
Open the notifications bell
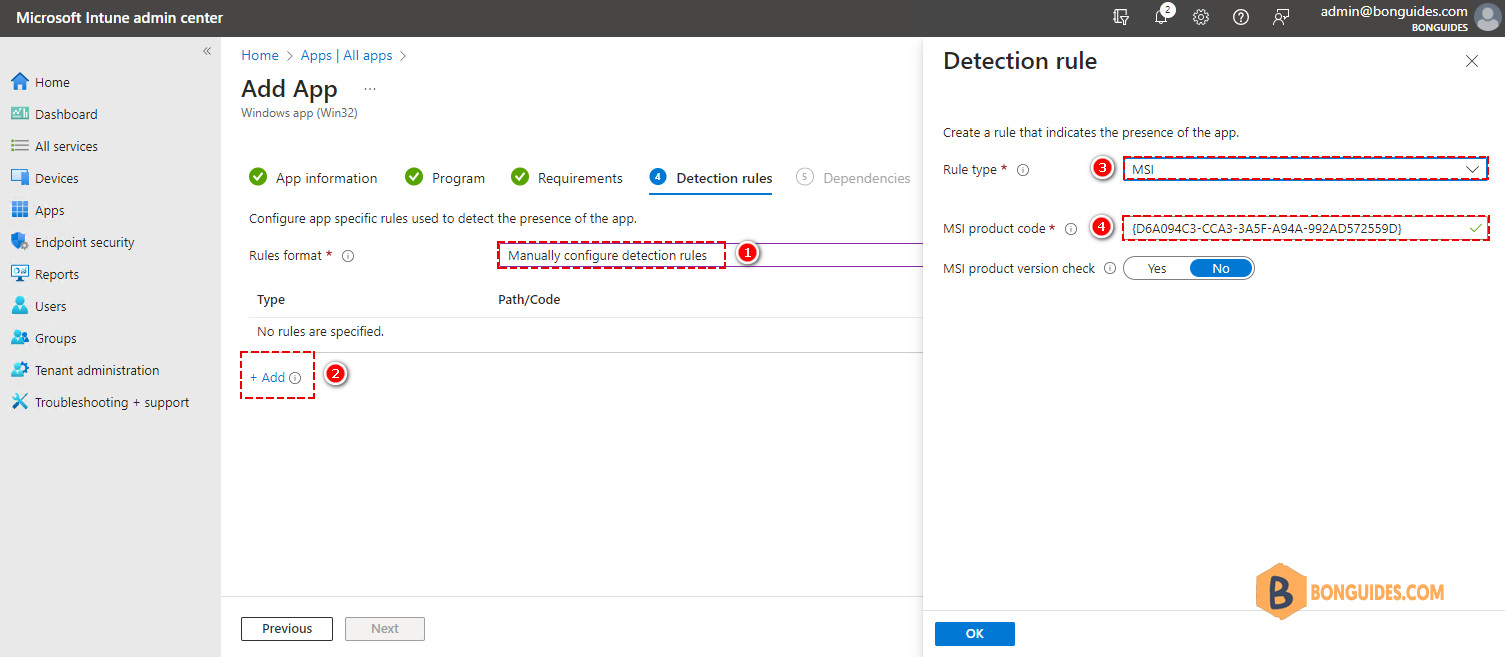1161,17
